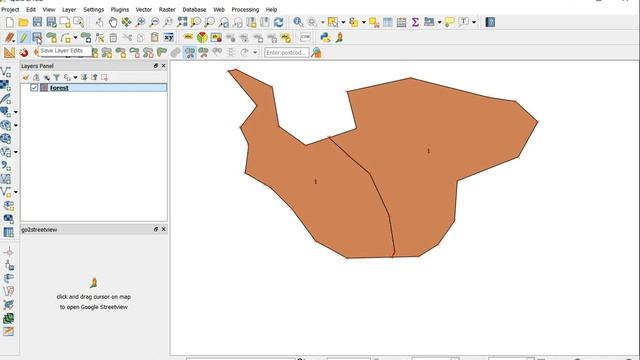Toggle forest layer visibility checkbox

click(x=34, y=87)
